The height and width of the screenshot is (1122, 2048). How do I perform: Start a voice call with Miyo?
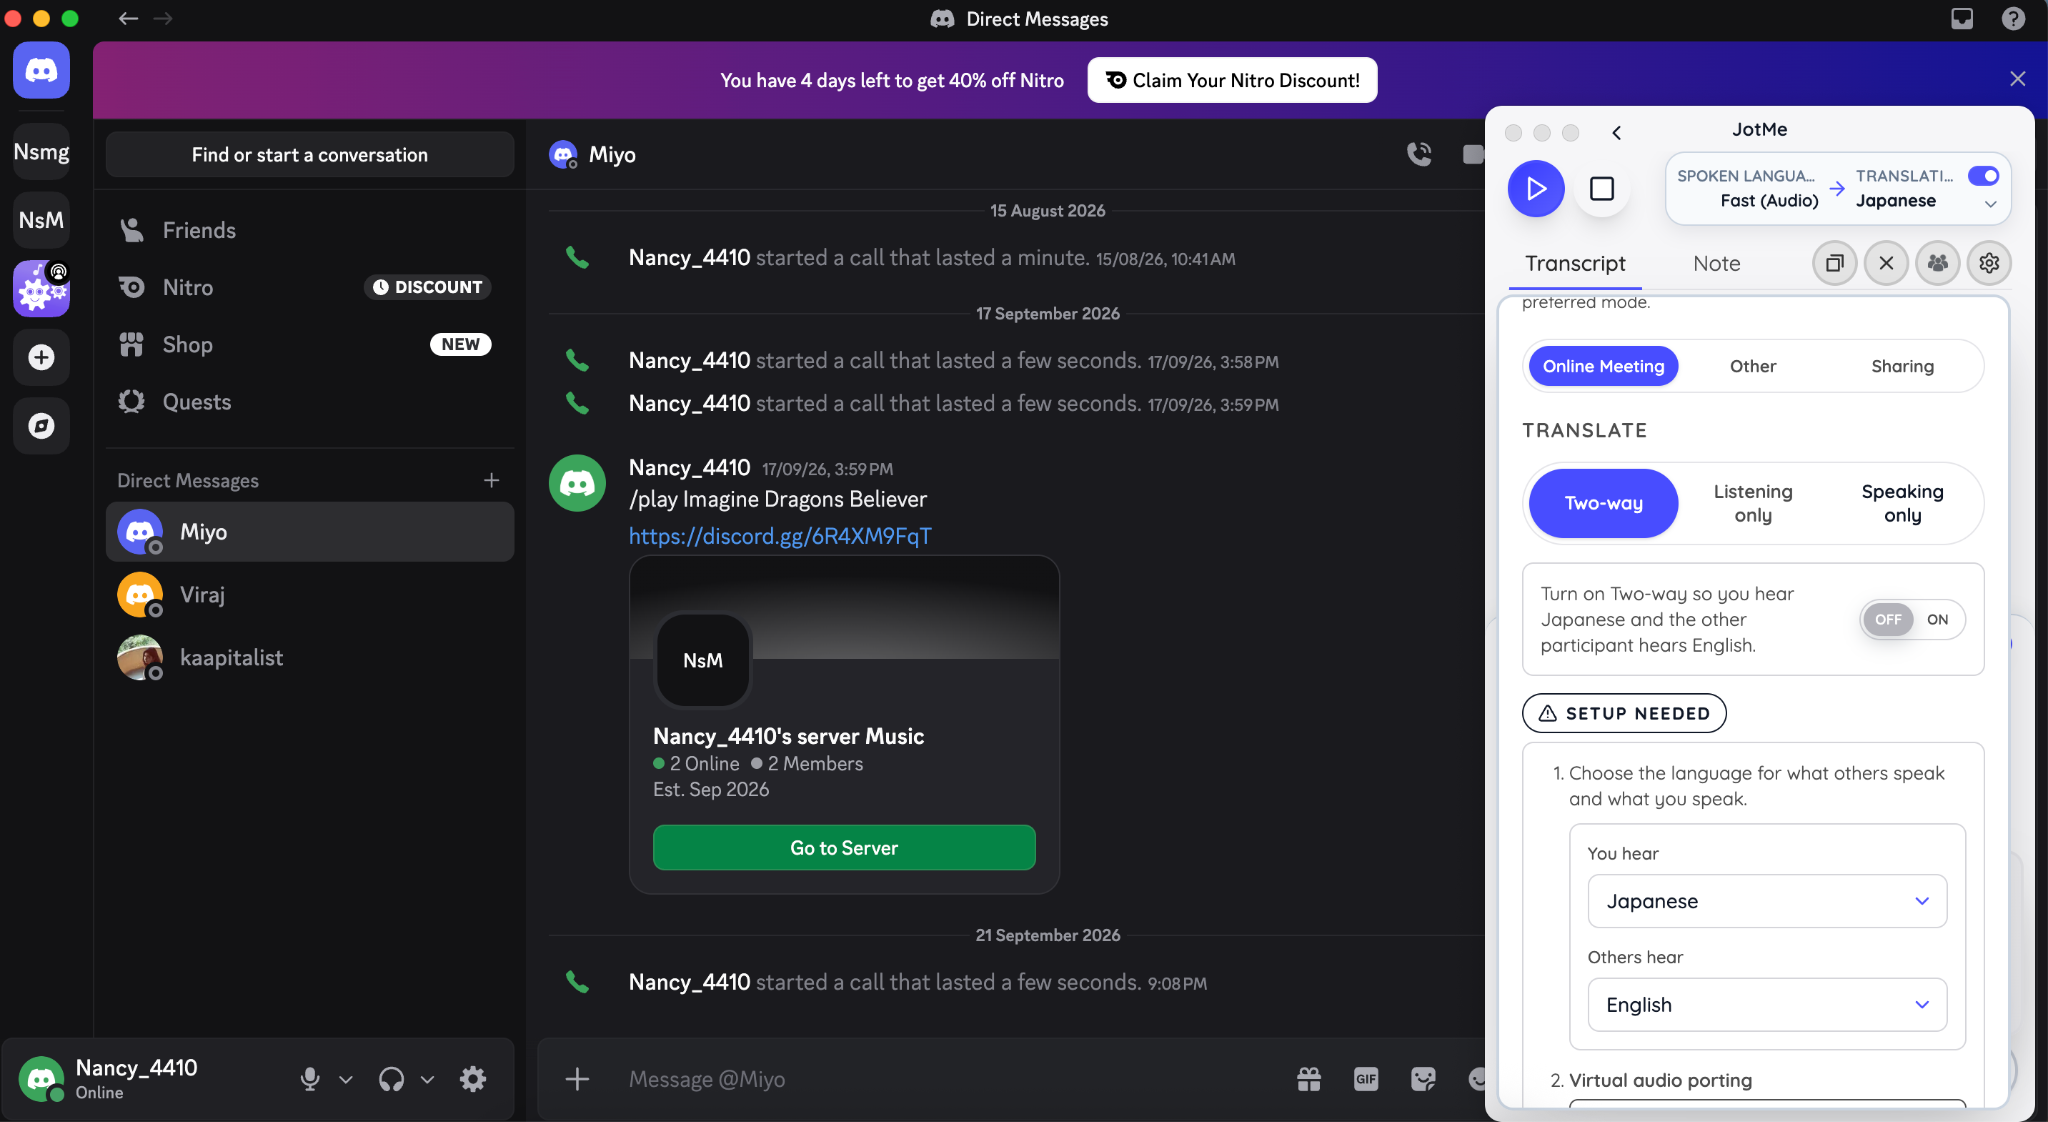1419,154
